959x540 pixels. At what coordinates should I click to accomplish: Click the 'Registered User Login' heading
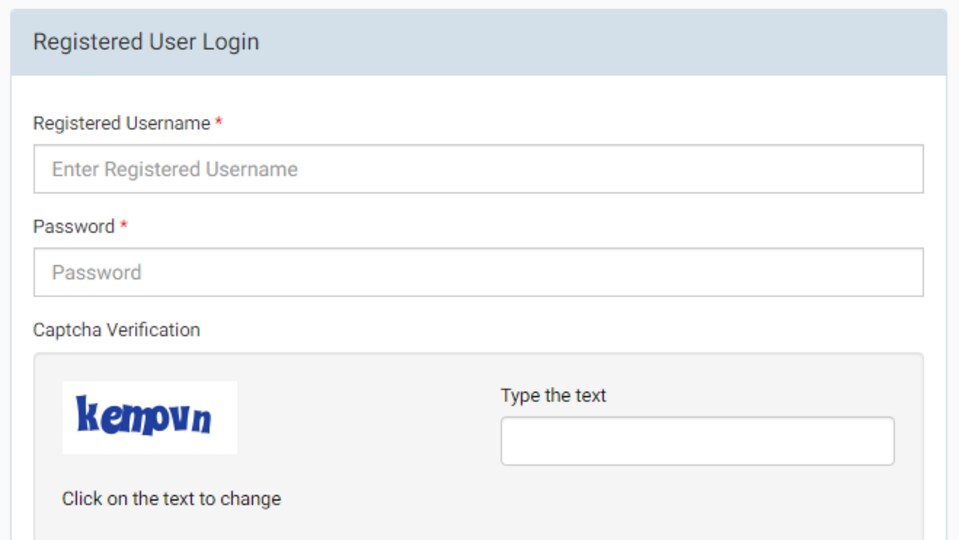(146, 42)
